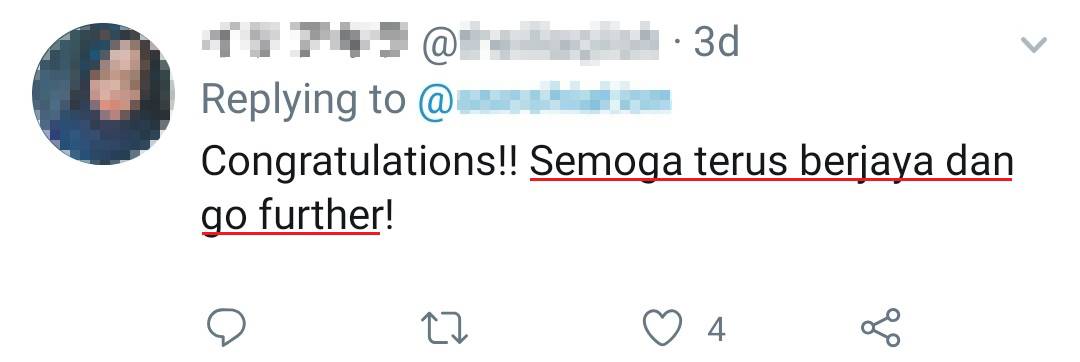Click the reply speech bubble icon
This screenshot has width=1080, height=362.
[226, 327]
